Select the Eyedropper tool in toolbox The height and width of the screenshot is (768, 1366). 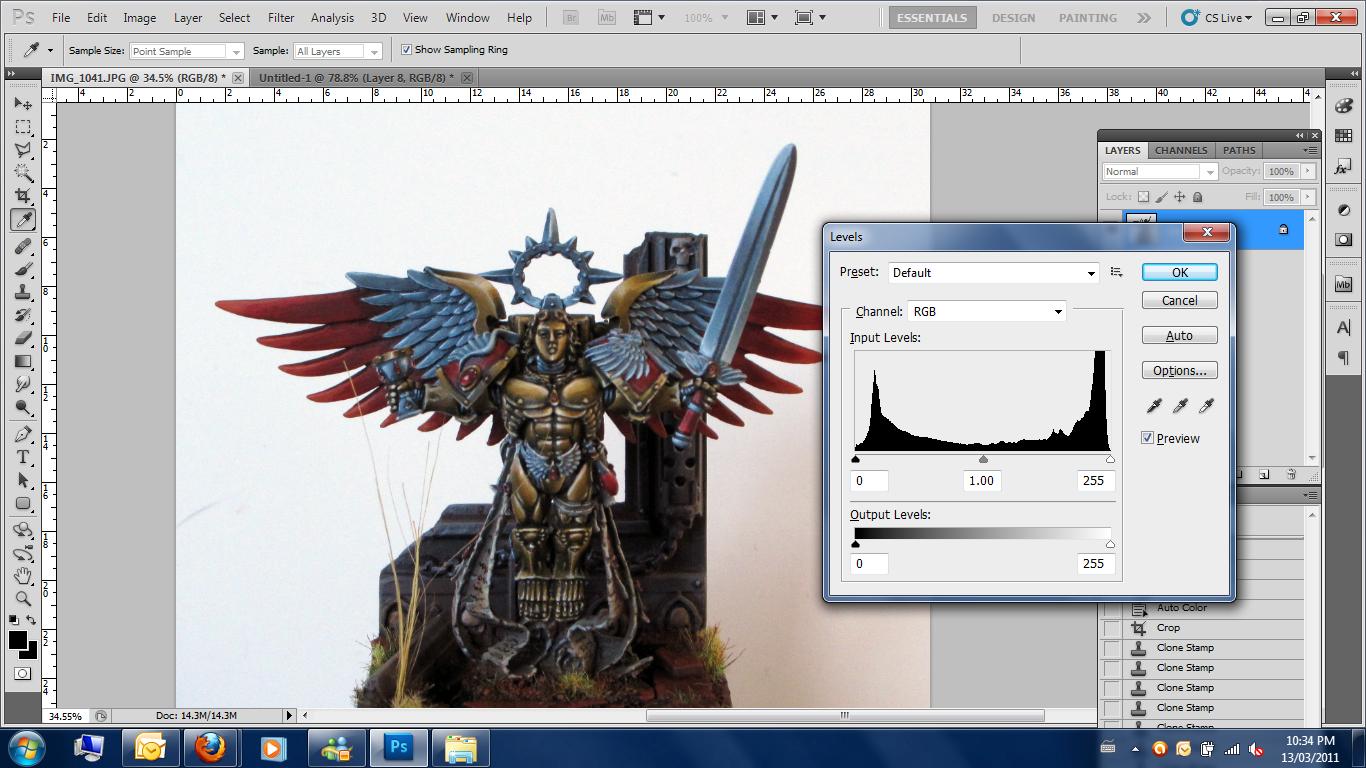pos(23,220)
